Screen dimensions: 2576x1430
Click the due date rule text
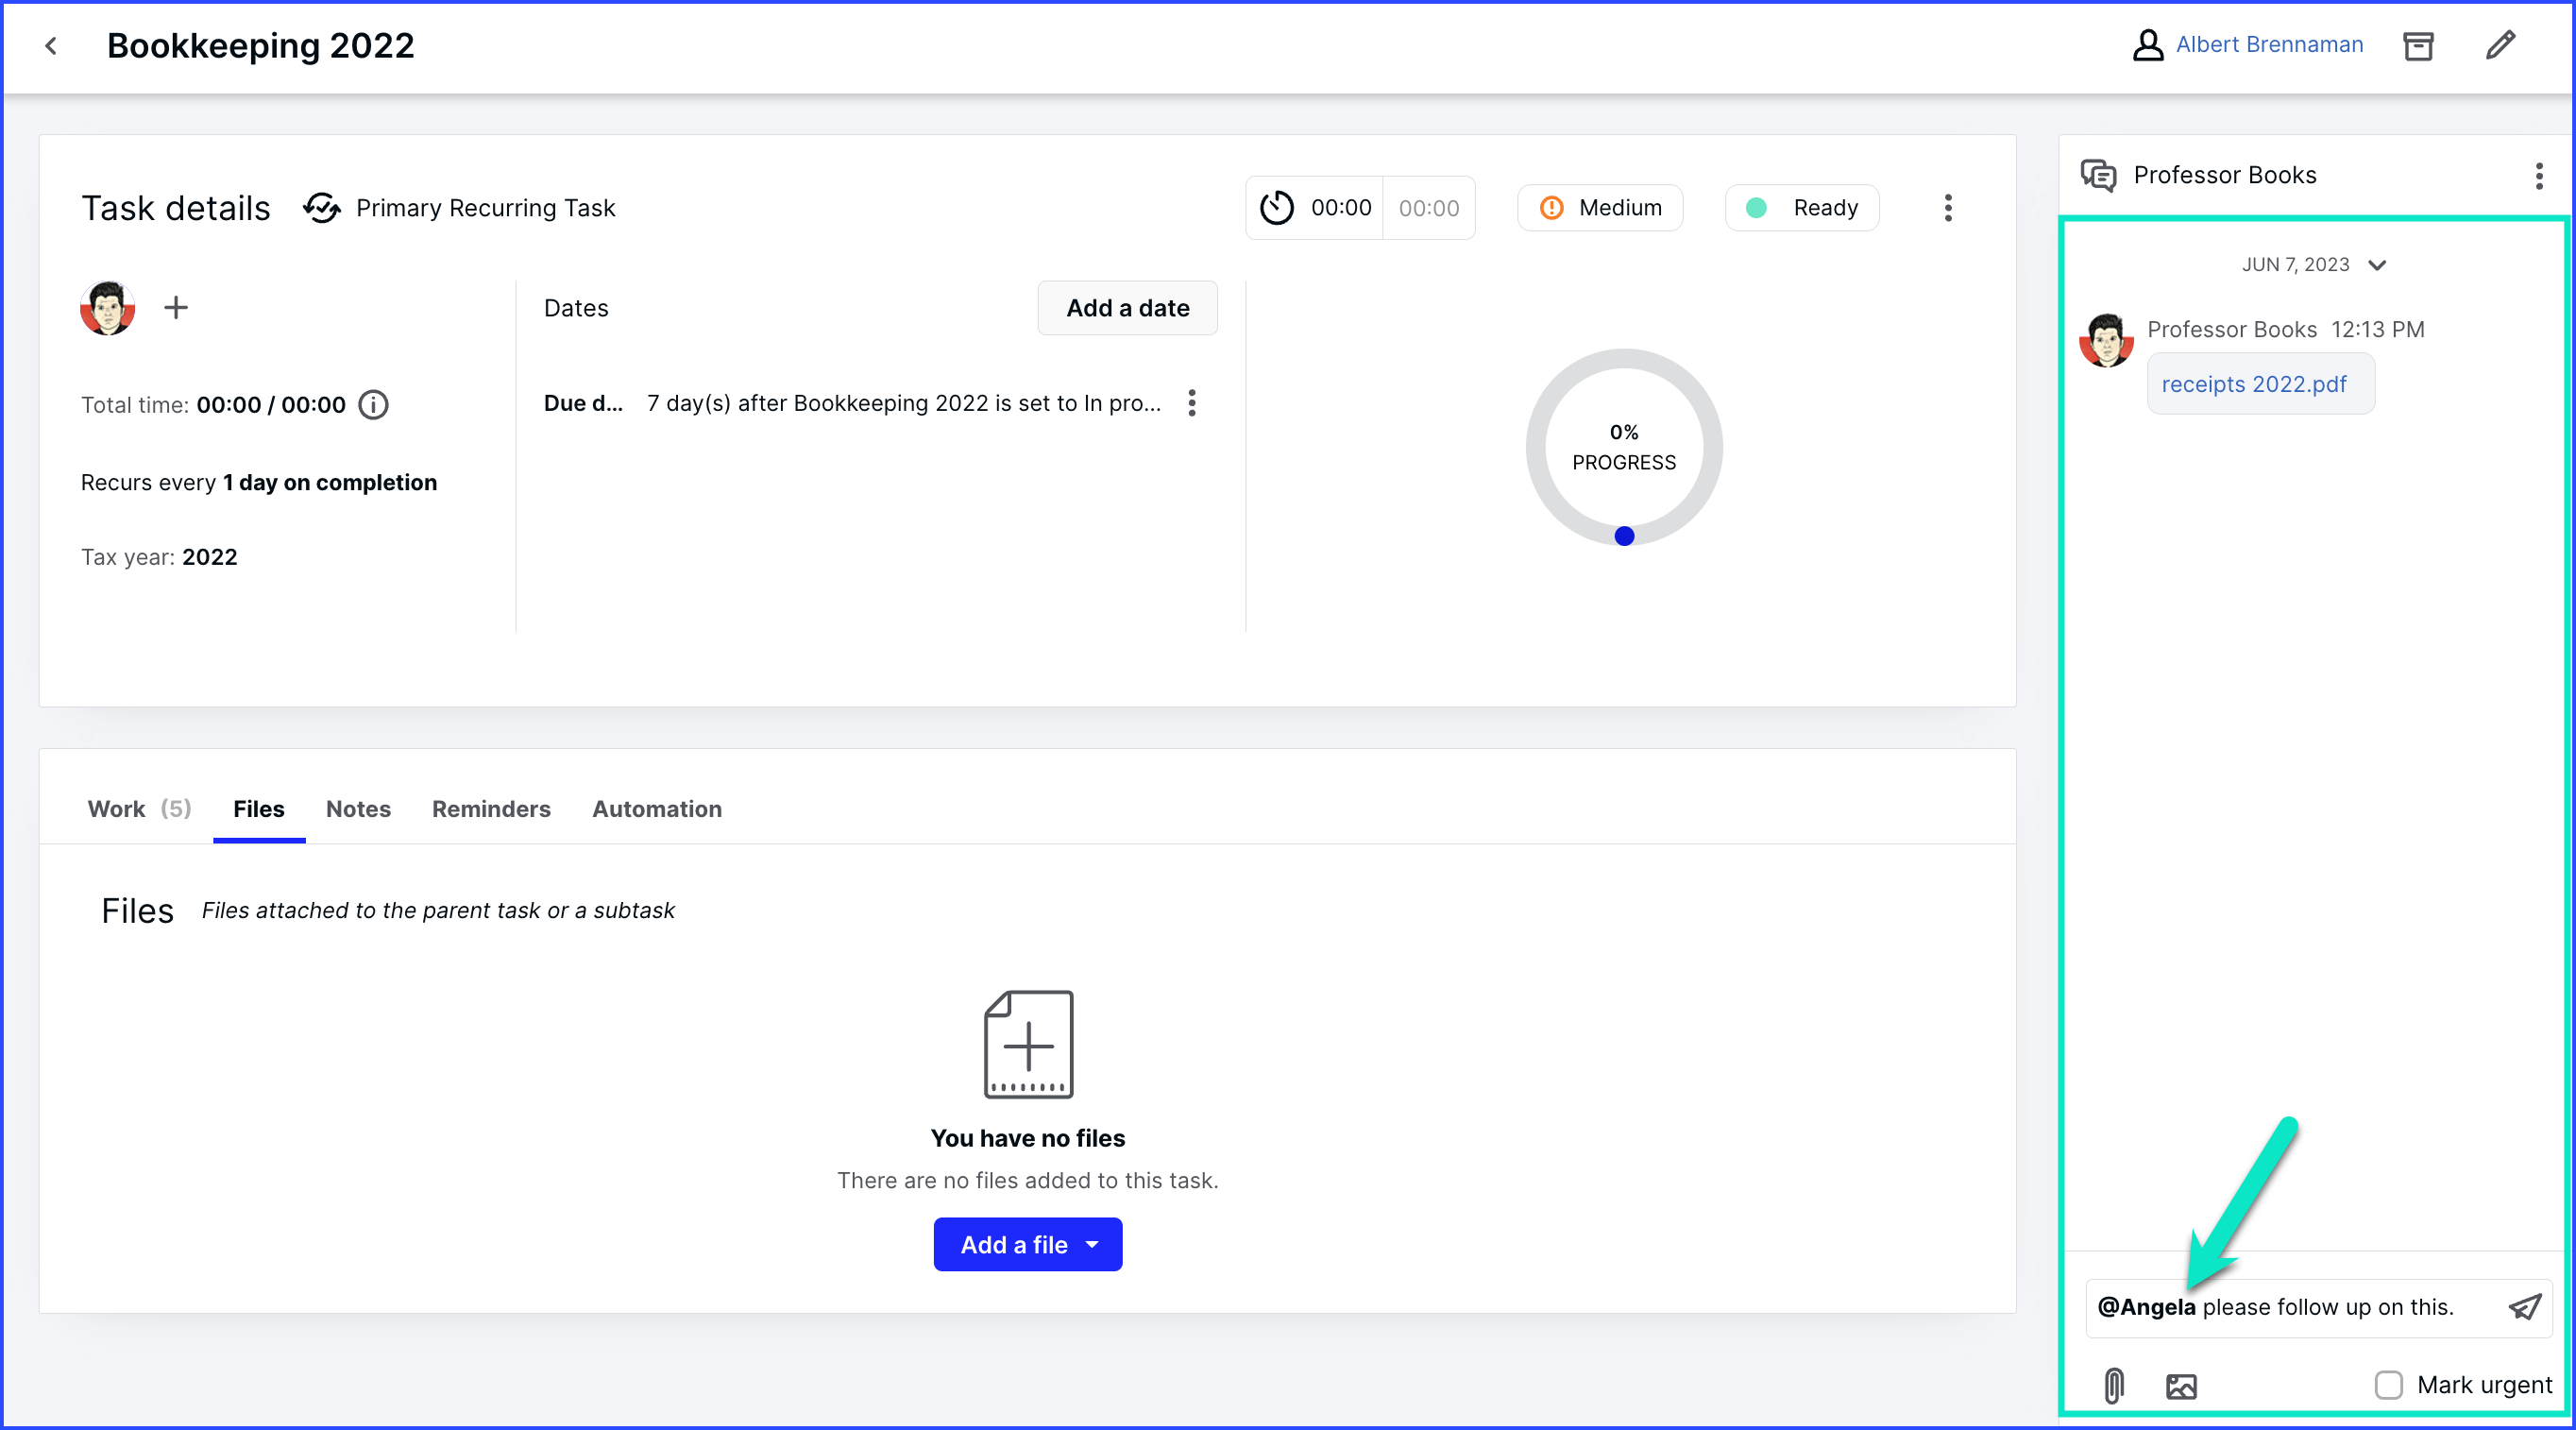[x=903, y=403]
